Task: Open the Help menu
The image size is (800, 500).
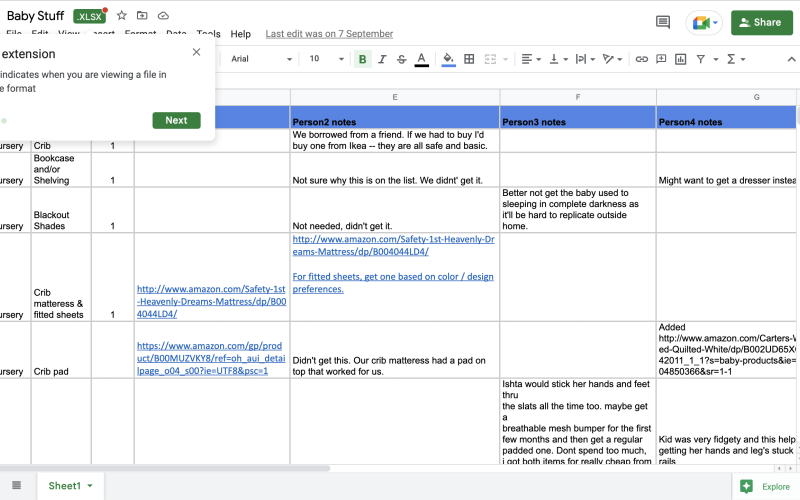Action: (240, 34)
